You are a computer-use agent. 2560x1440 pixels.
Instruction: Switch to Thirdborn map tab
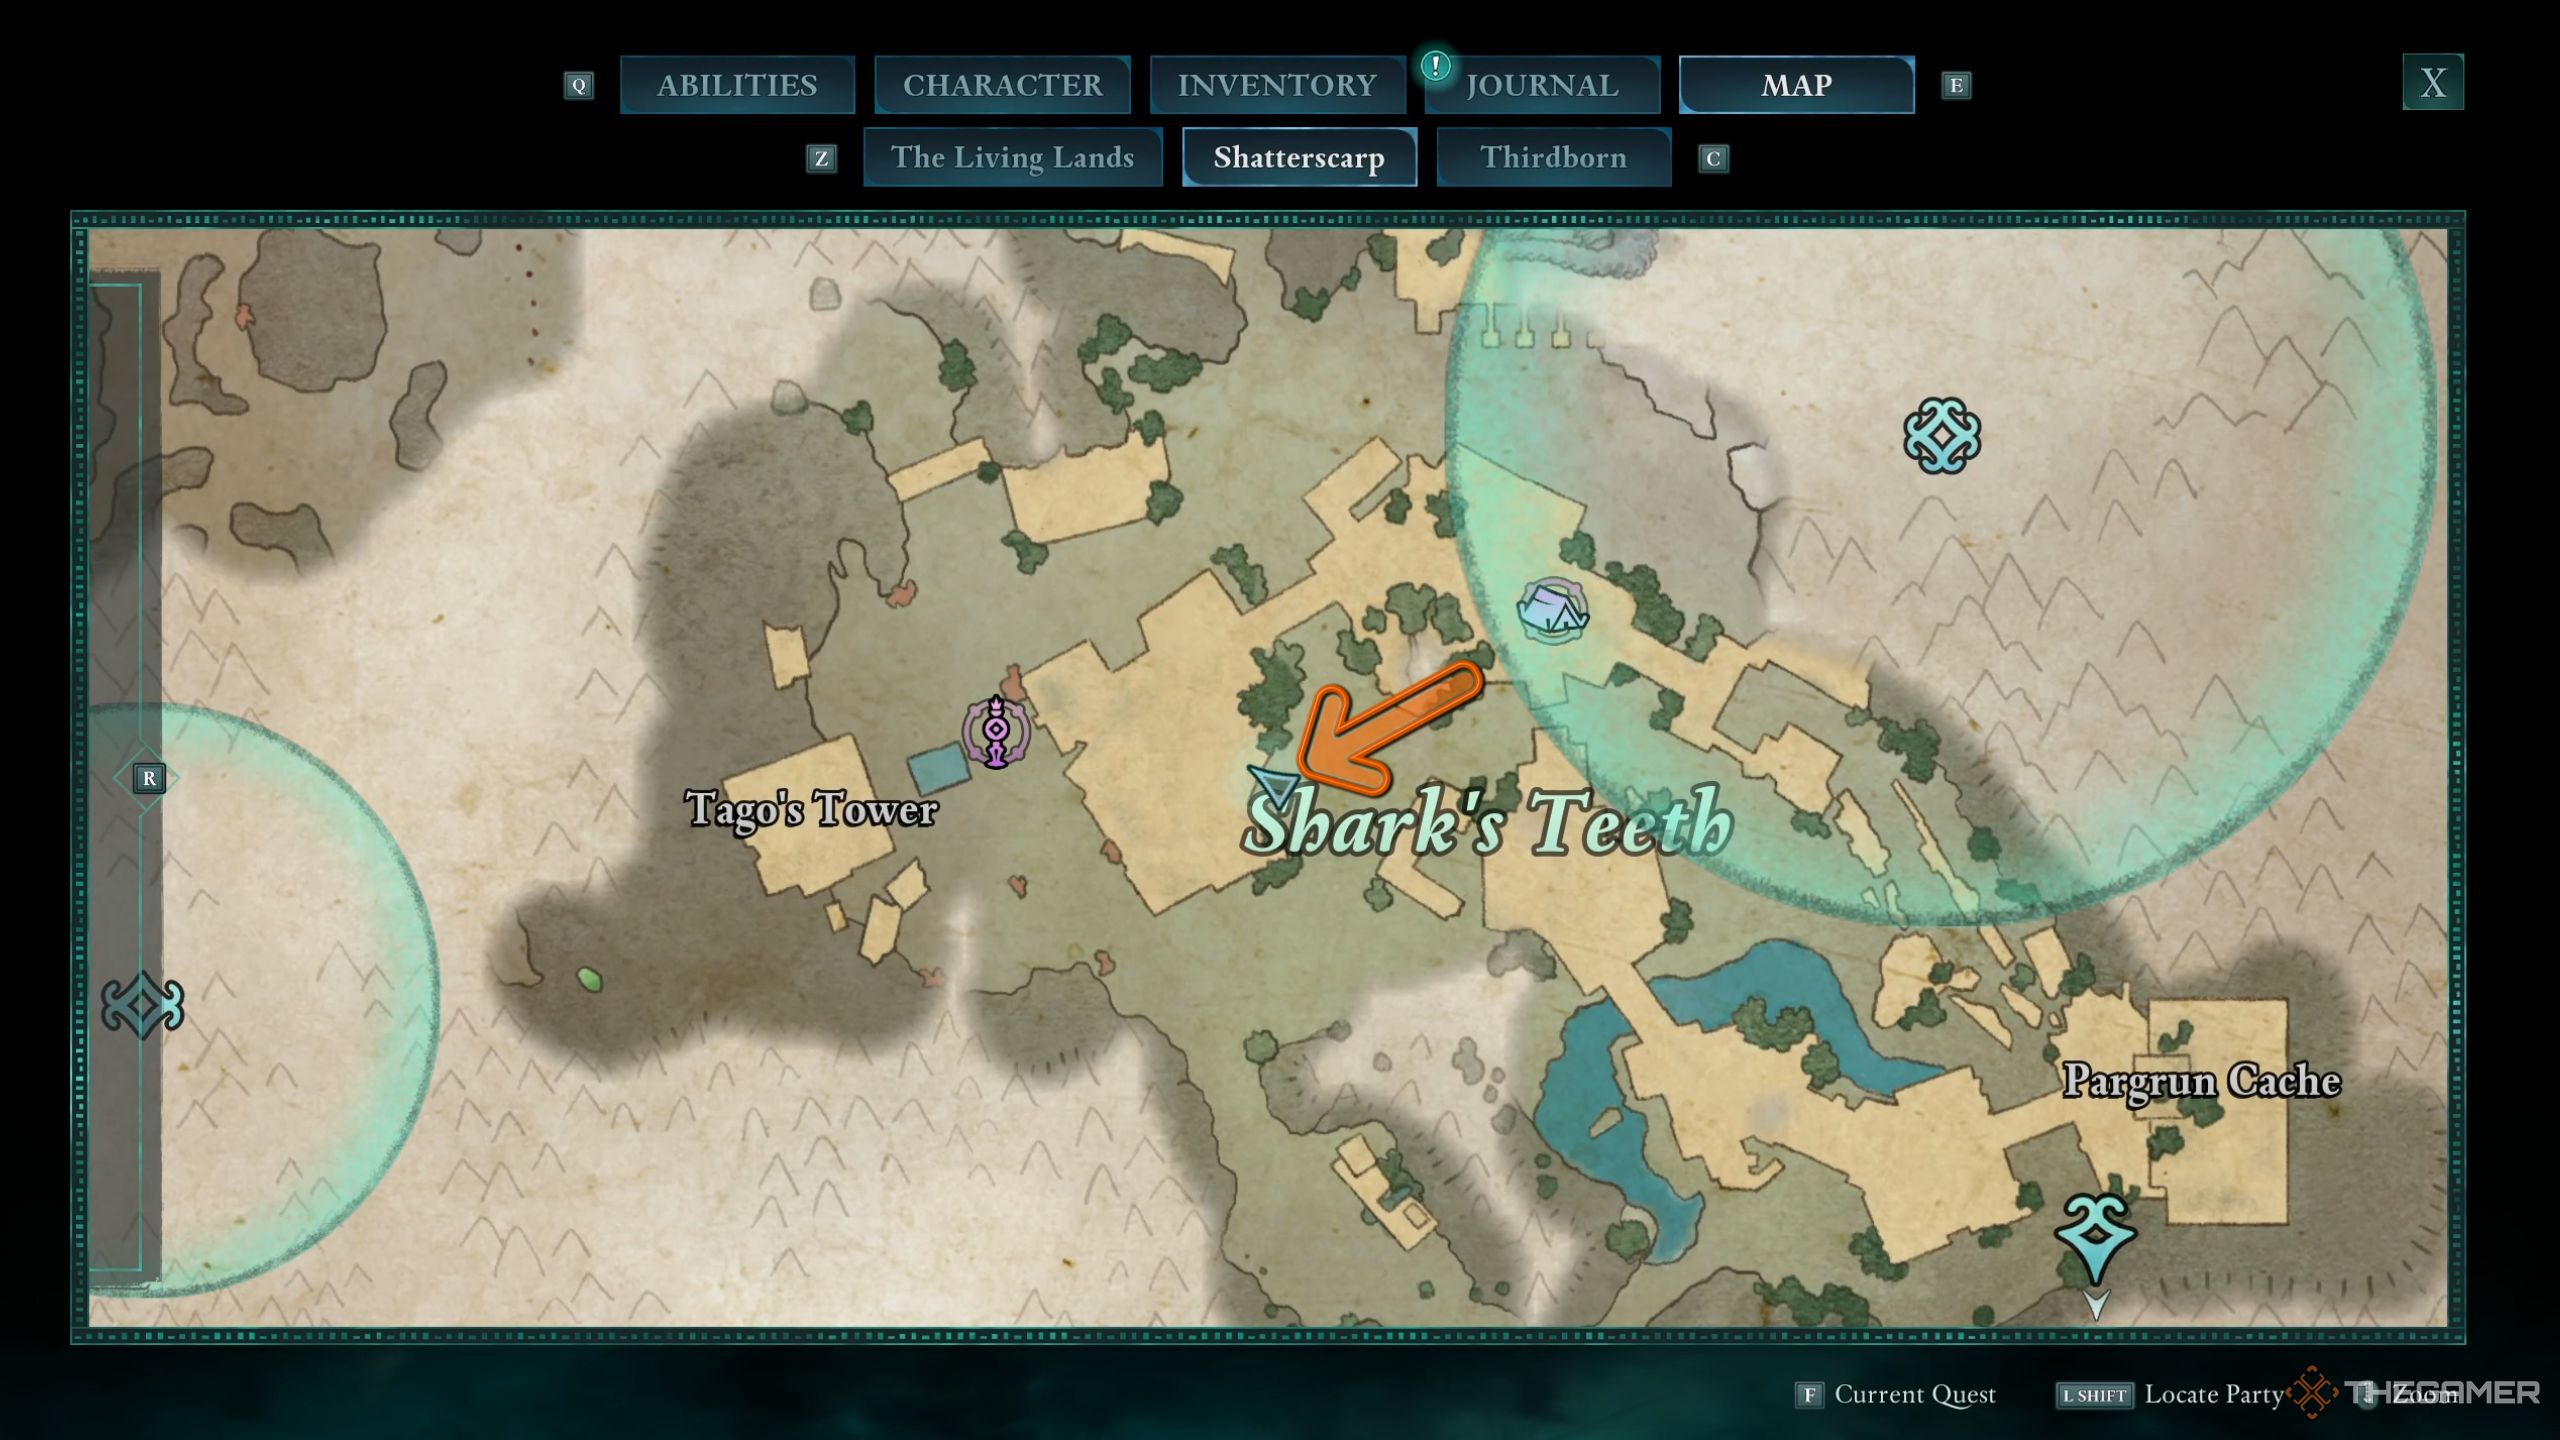coord(1553,156)
